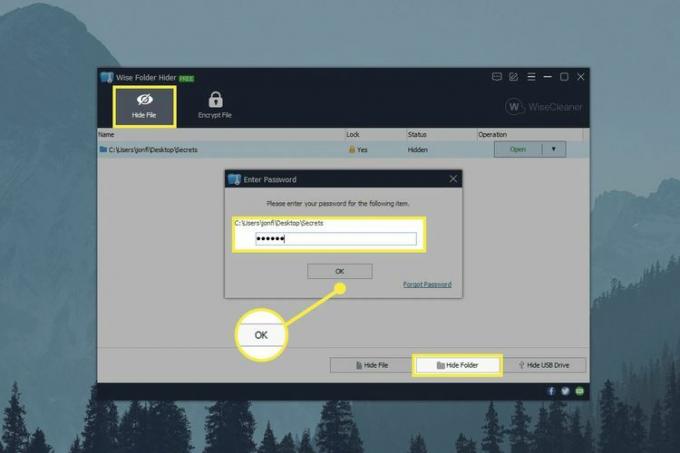Image resolution: width=680 pixels, height=453 pixels.
Task: Click the WiseCleaner logo
Action: [x=543, y=107]
